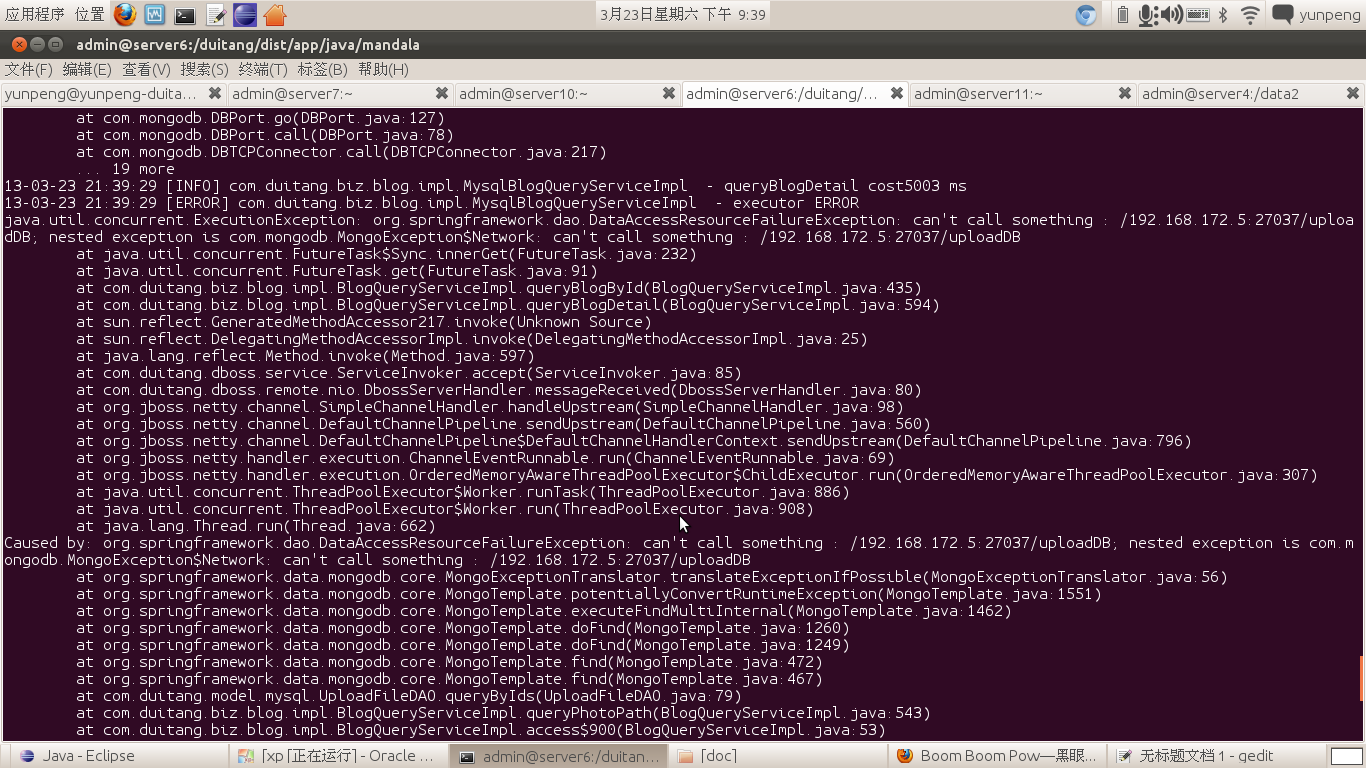The height and width of the screenshot is (768, 1366).
Task: Open the 文件(F) menu
Action: (x=29, y=69)
